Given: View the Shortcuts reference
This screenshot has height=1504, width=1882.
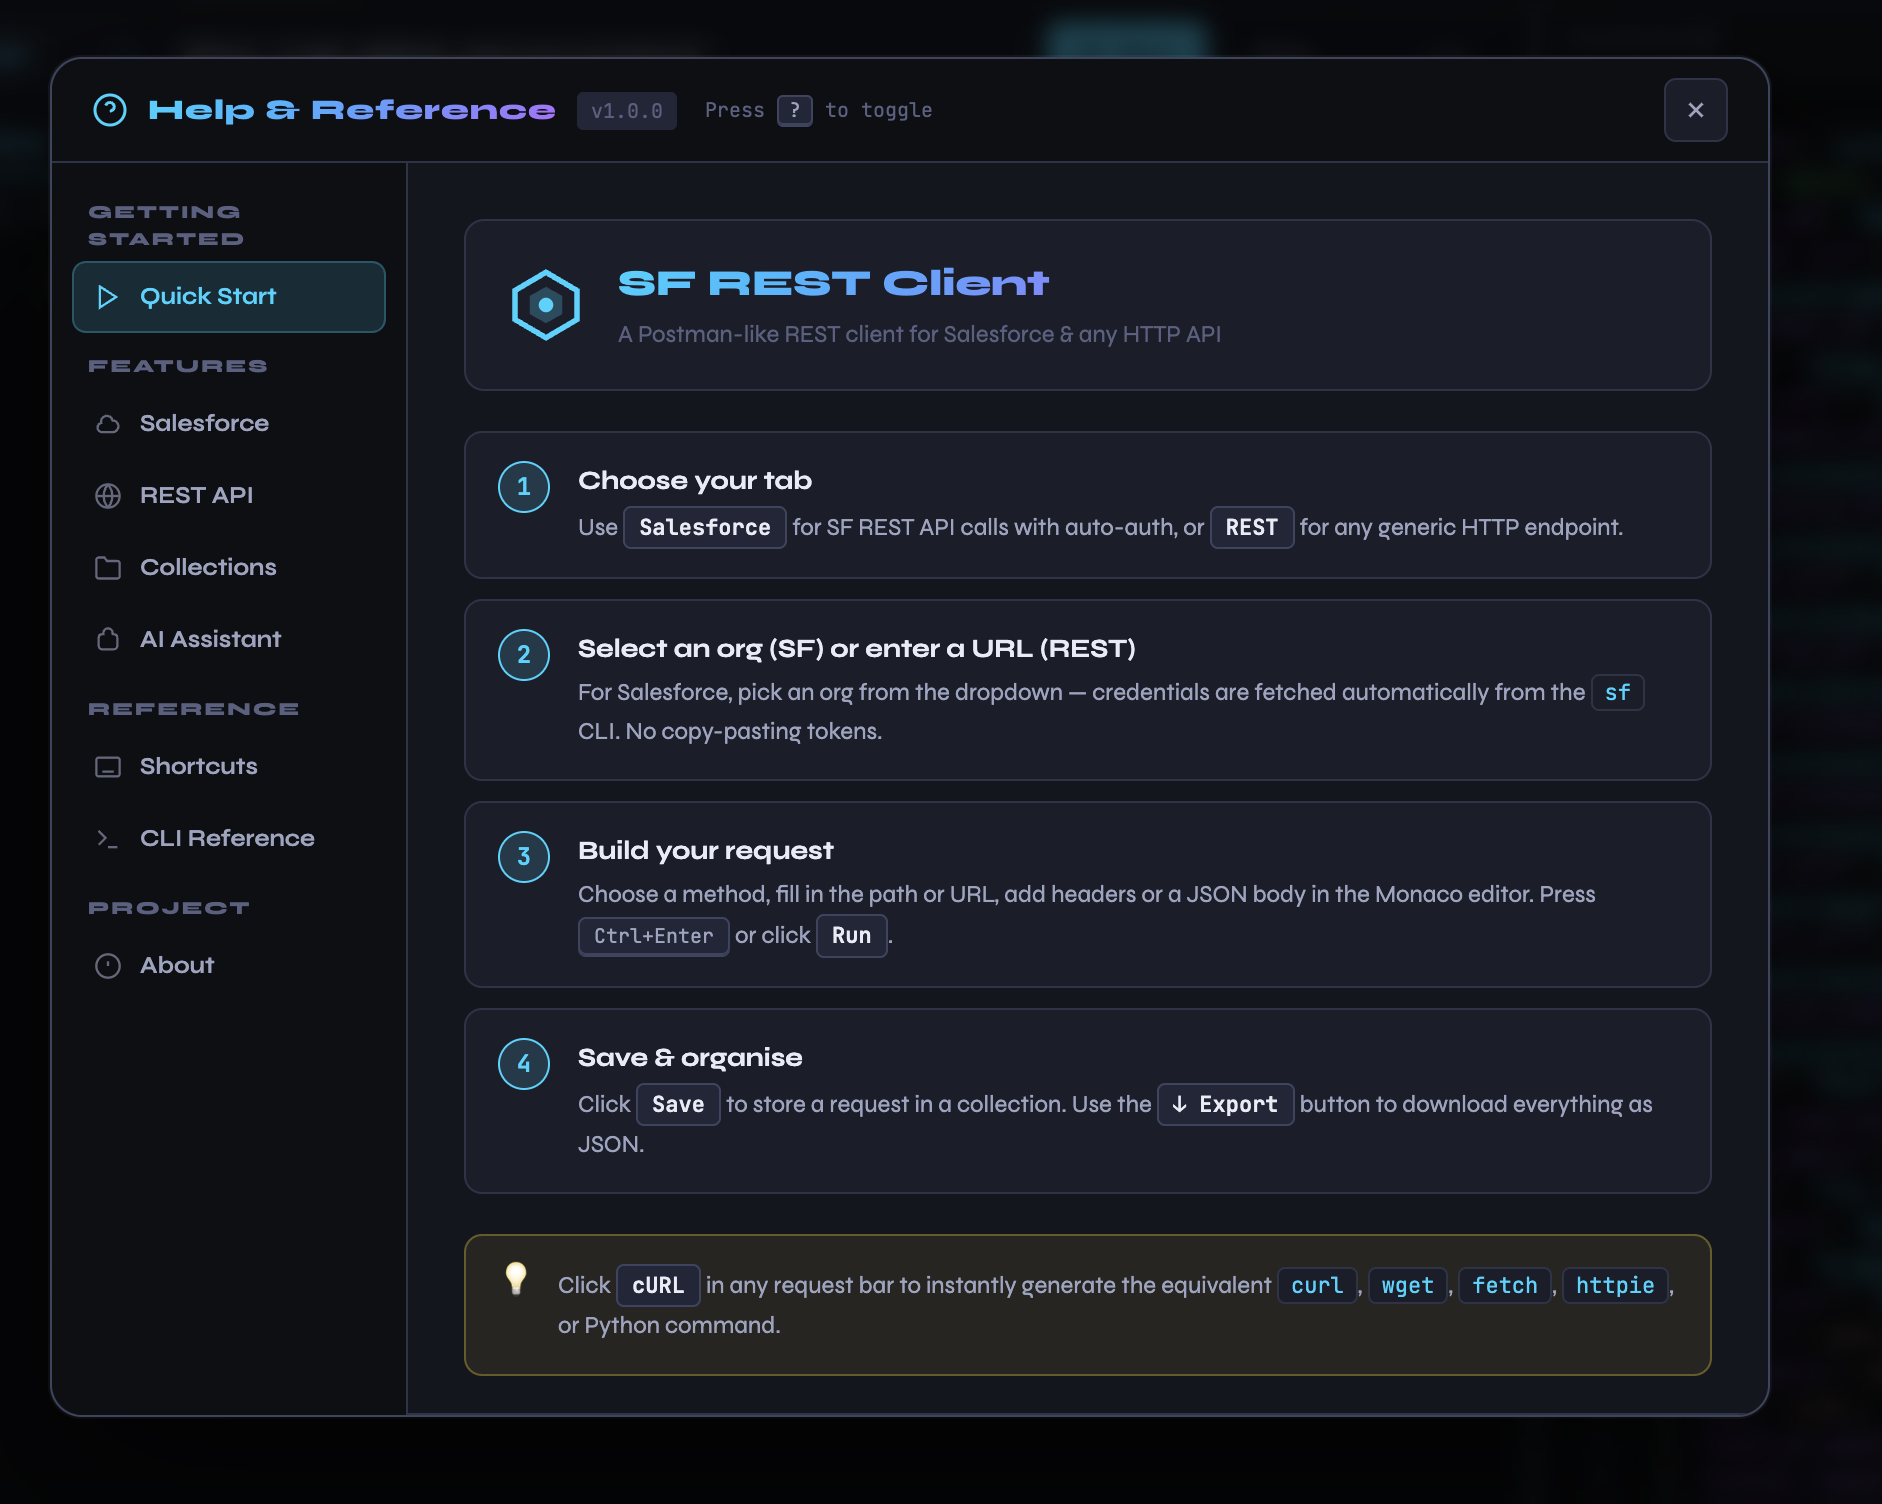Looking at the screenshot, I should (229, 767).
